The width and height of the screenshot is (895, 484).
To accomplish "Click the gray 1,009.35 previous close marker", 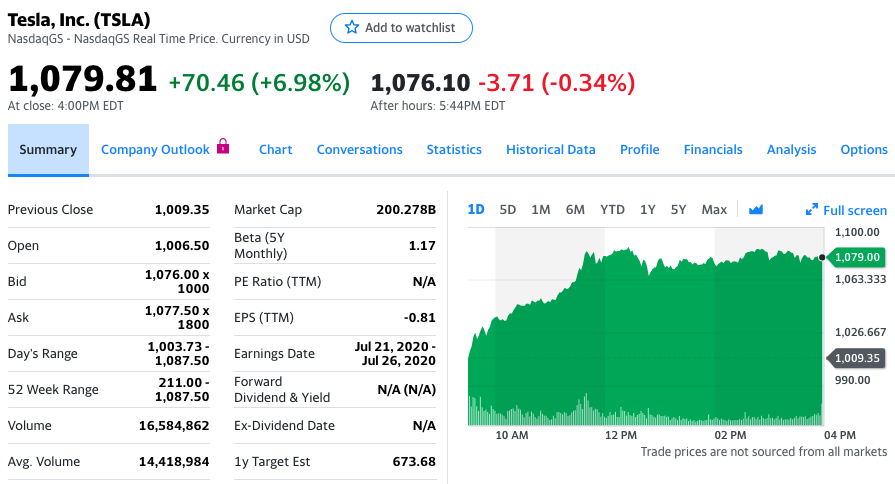I will point(856,358).
